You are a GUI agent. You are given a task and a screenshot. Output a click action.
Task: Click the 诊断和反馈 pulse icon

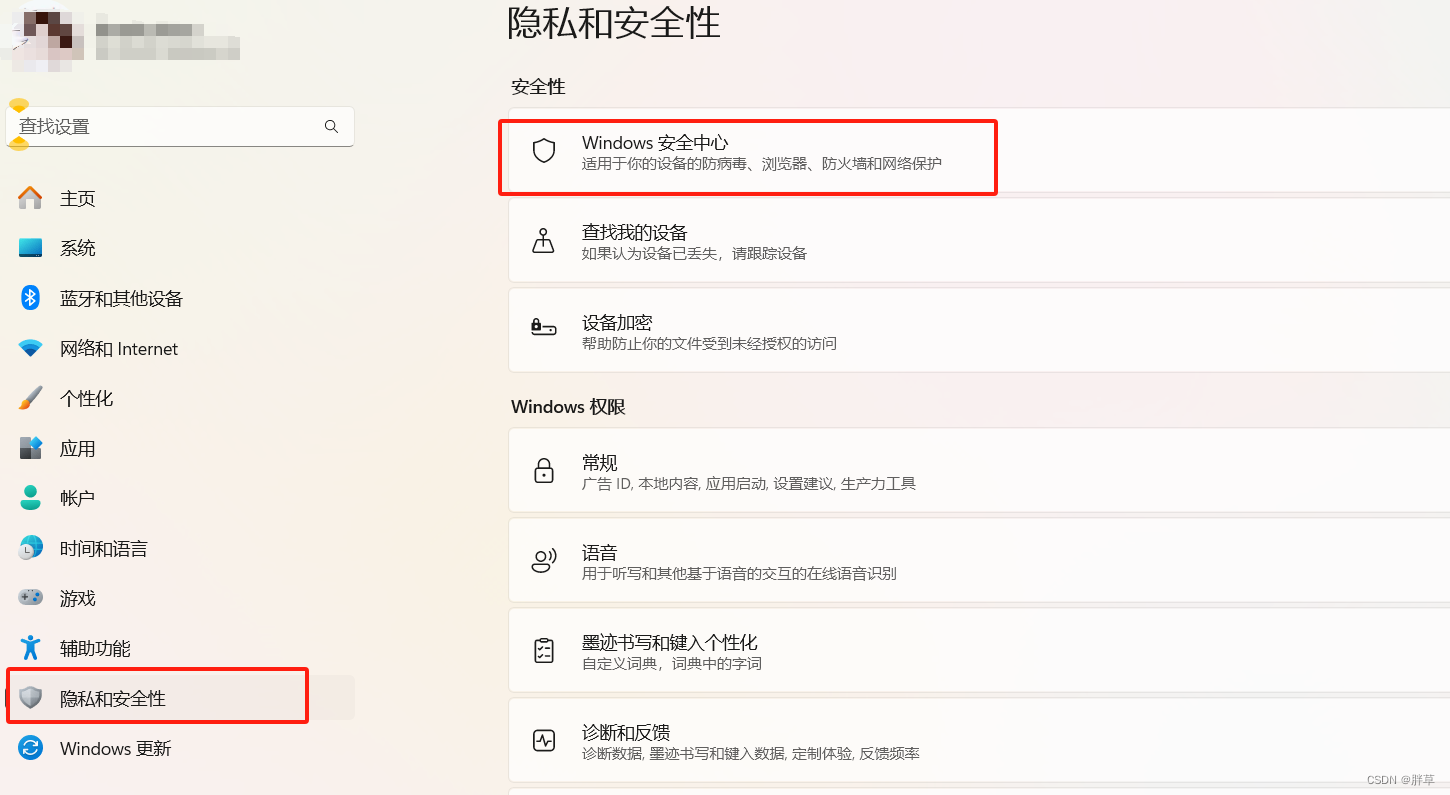(x=543, y=741)
